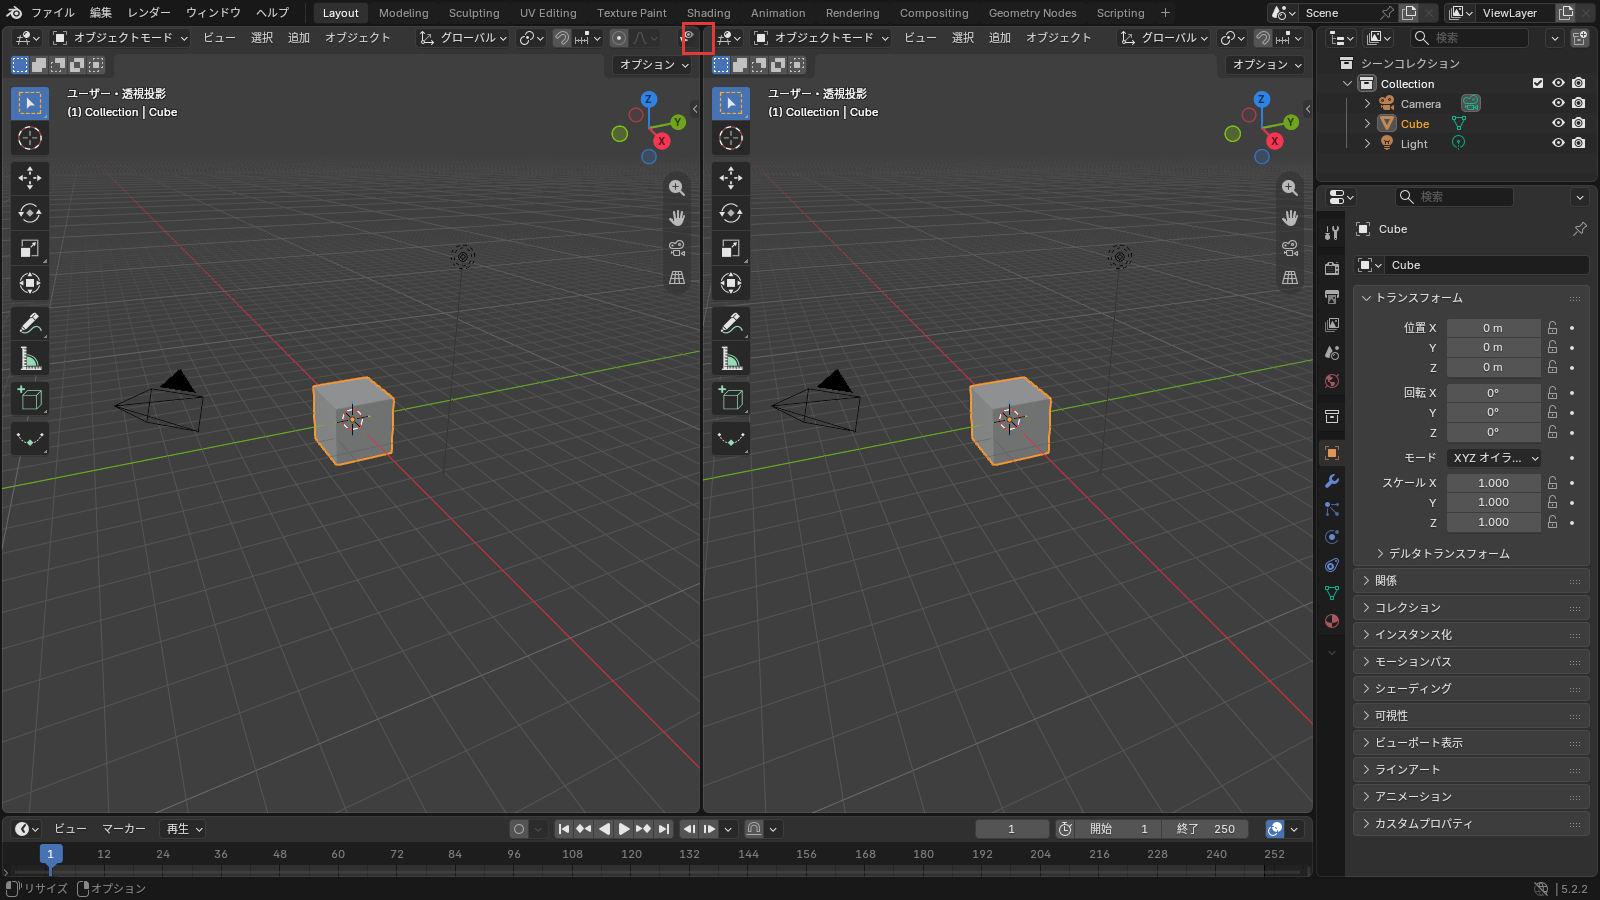The height and width of the screenshot is (900, 1600).
Task: Select the Move tool in left viewport
Action: click(30, 178)
